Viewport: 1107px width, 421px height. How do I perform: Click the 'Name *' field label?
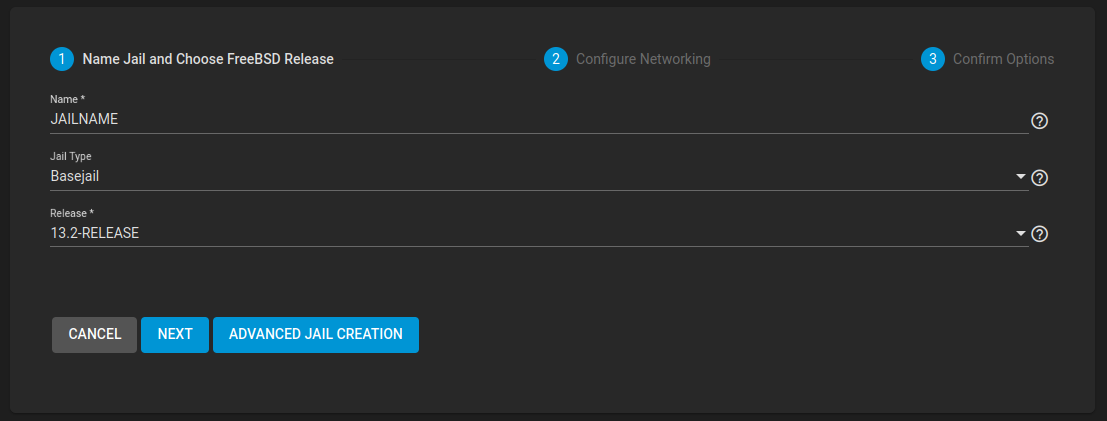point(68,100)
